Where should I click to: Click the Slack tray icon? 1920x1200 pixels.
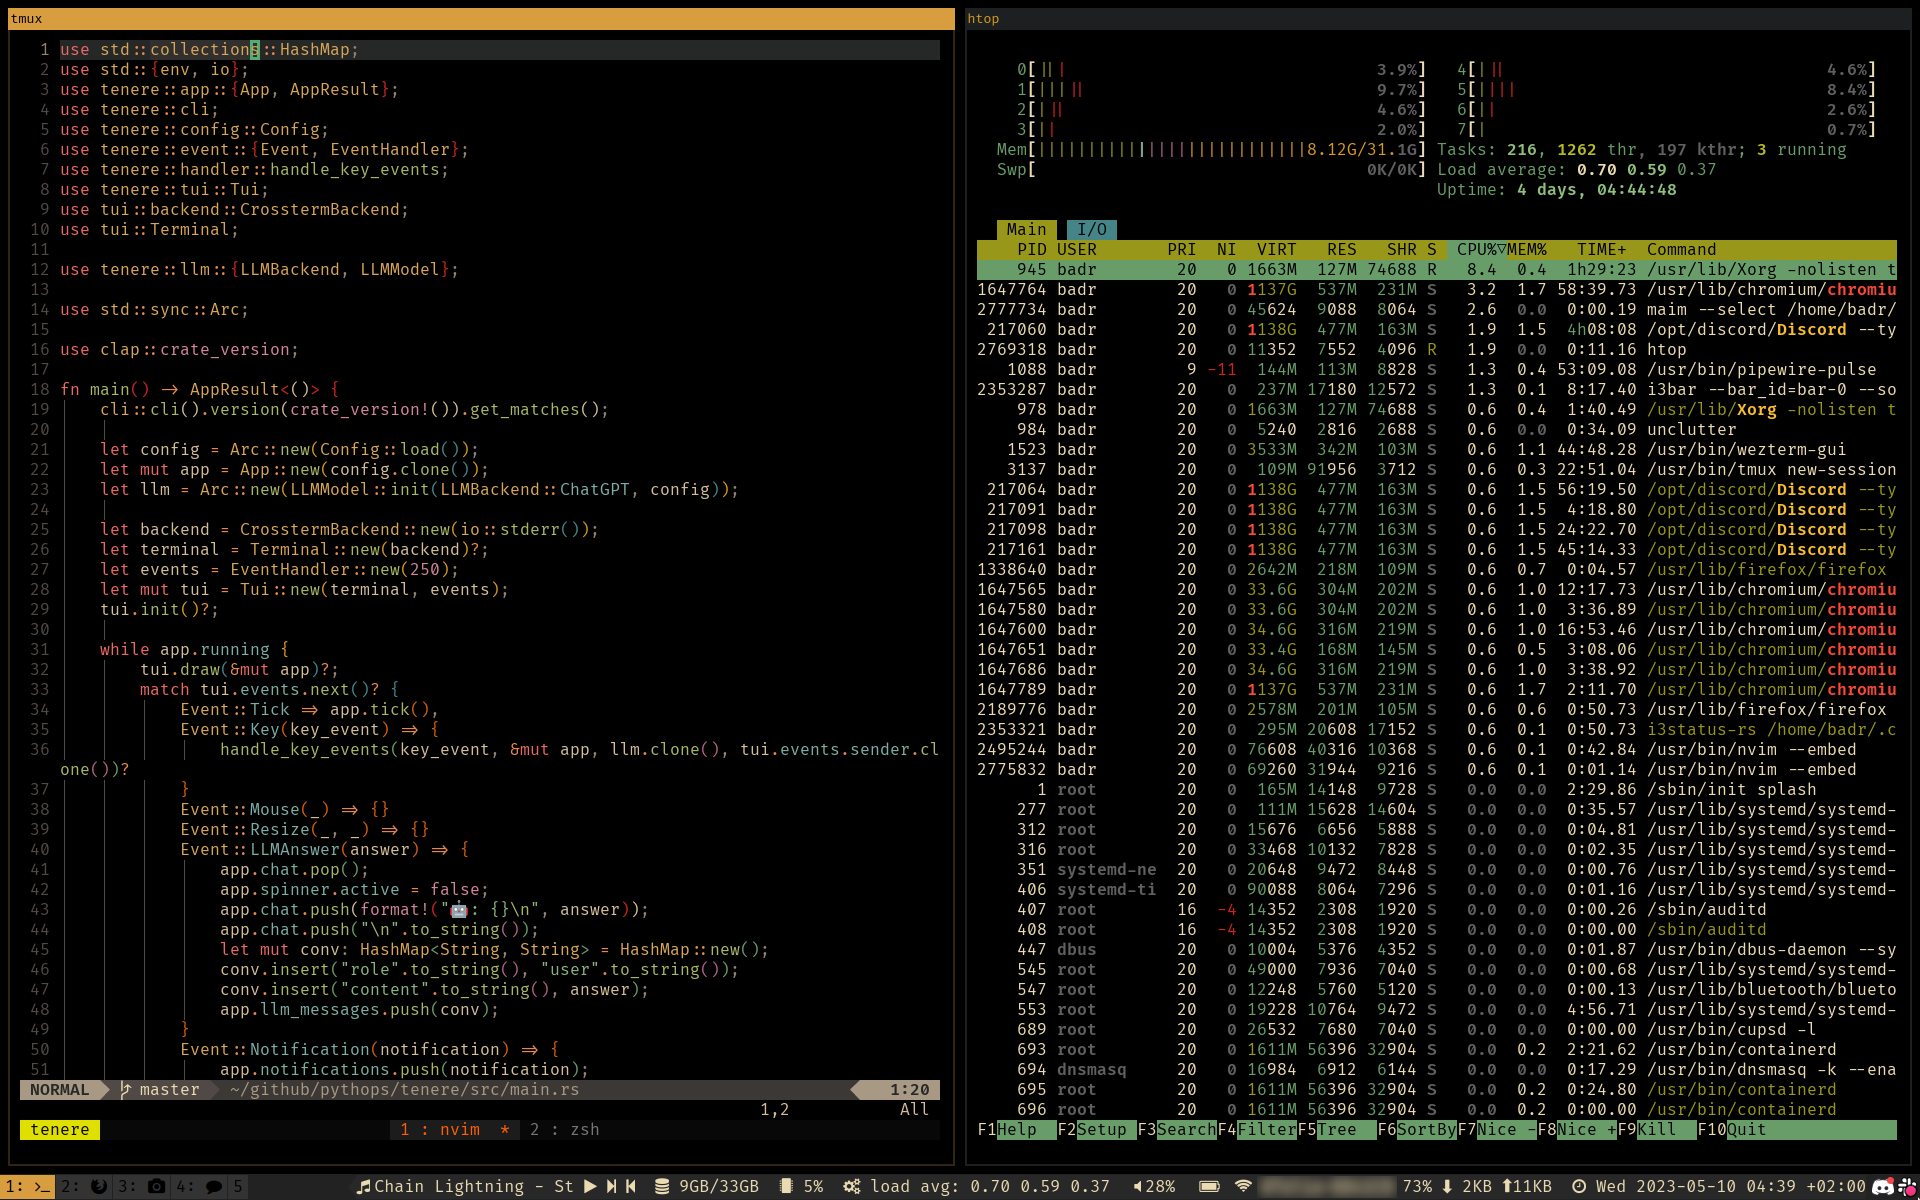[x=1905, y=1186]
